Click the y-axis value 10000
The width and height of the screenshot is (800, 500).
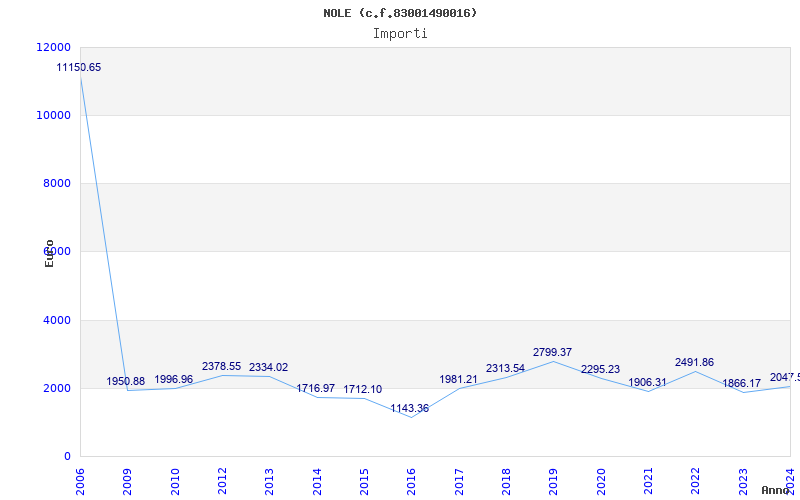coord(54,115)
